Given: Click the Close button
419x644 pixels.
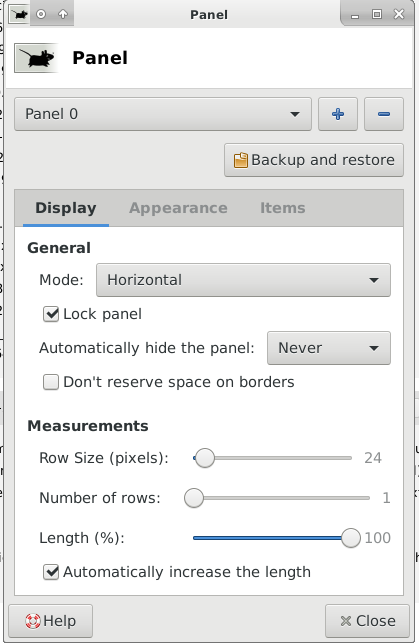Looking at the screenshot, I should click(x=367, y=621).
